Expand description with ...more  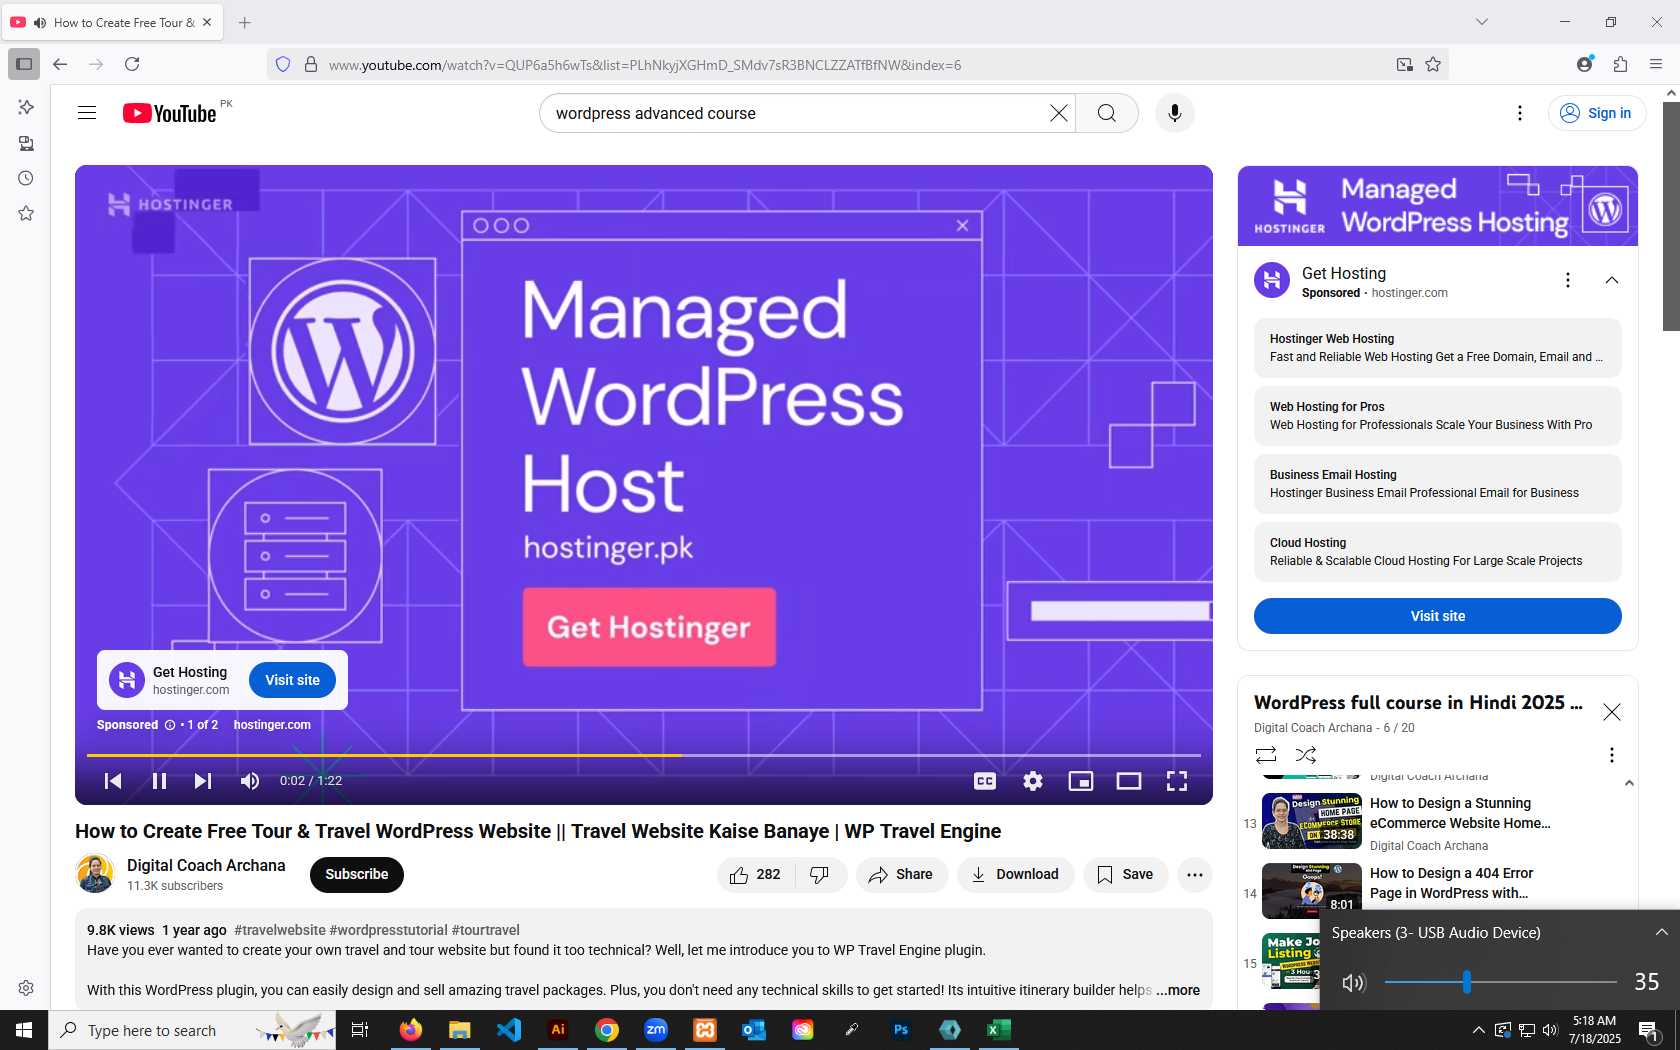[x=1178, y=990]
